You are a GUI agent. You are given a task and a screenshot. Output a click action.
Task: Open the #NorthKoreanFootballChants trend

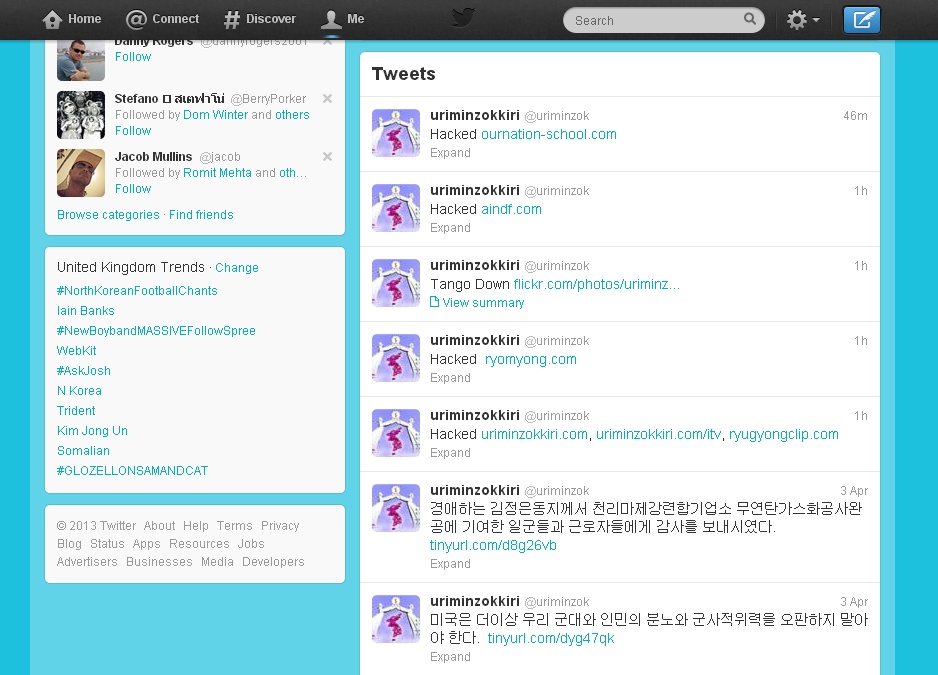pyautogui.click(x=137, y=291)
